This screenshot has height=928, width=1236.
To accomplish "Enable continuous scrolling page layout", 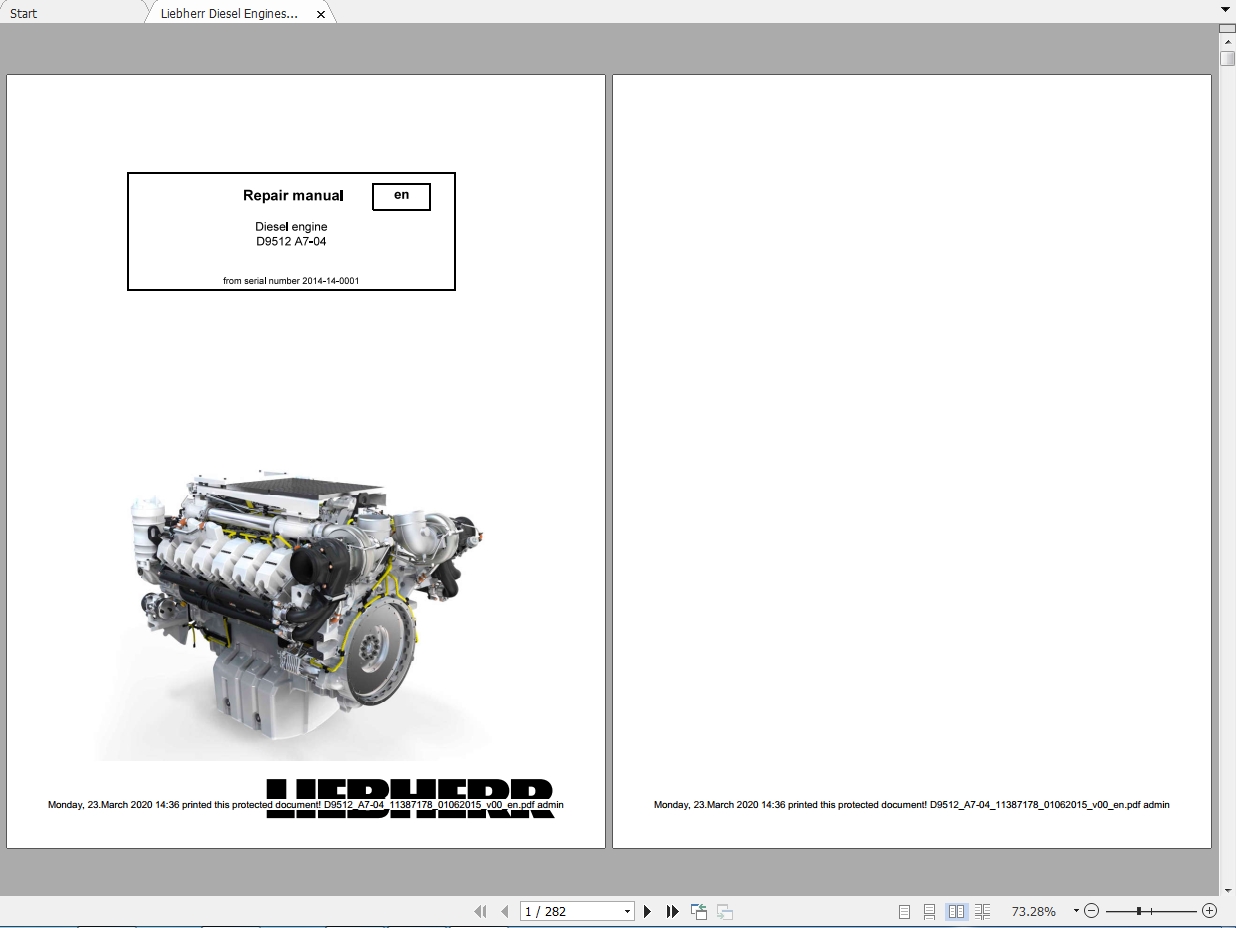I will tap(929, 911).
